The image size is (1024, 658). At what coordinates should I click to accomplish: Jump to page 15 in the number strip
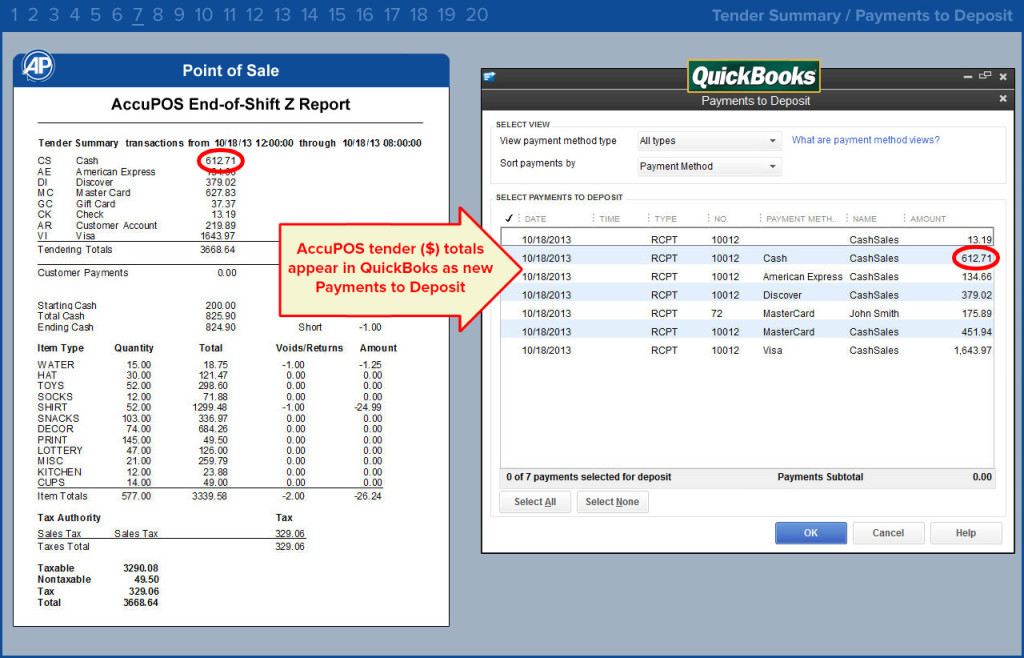(x=337, y=14)
